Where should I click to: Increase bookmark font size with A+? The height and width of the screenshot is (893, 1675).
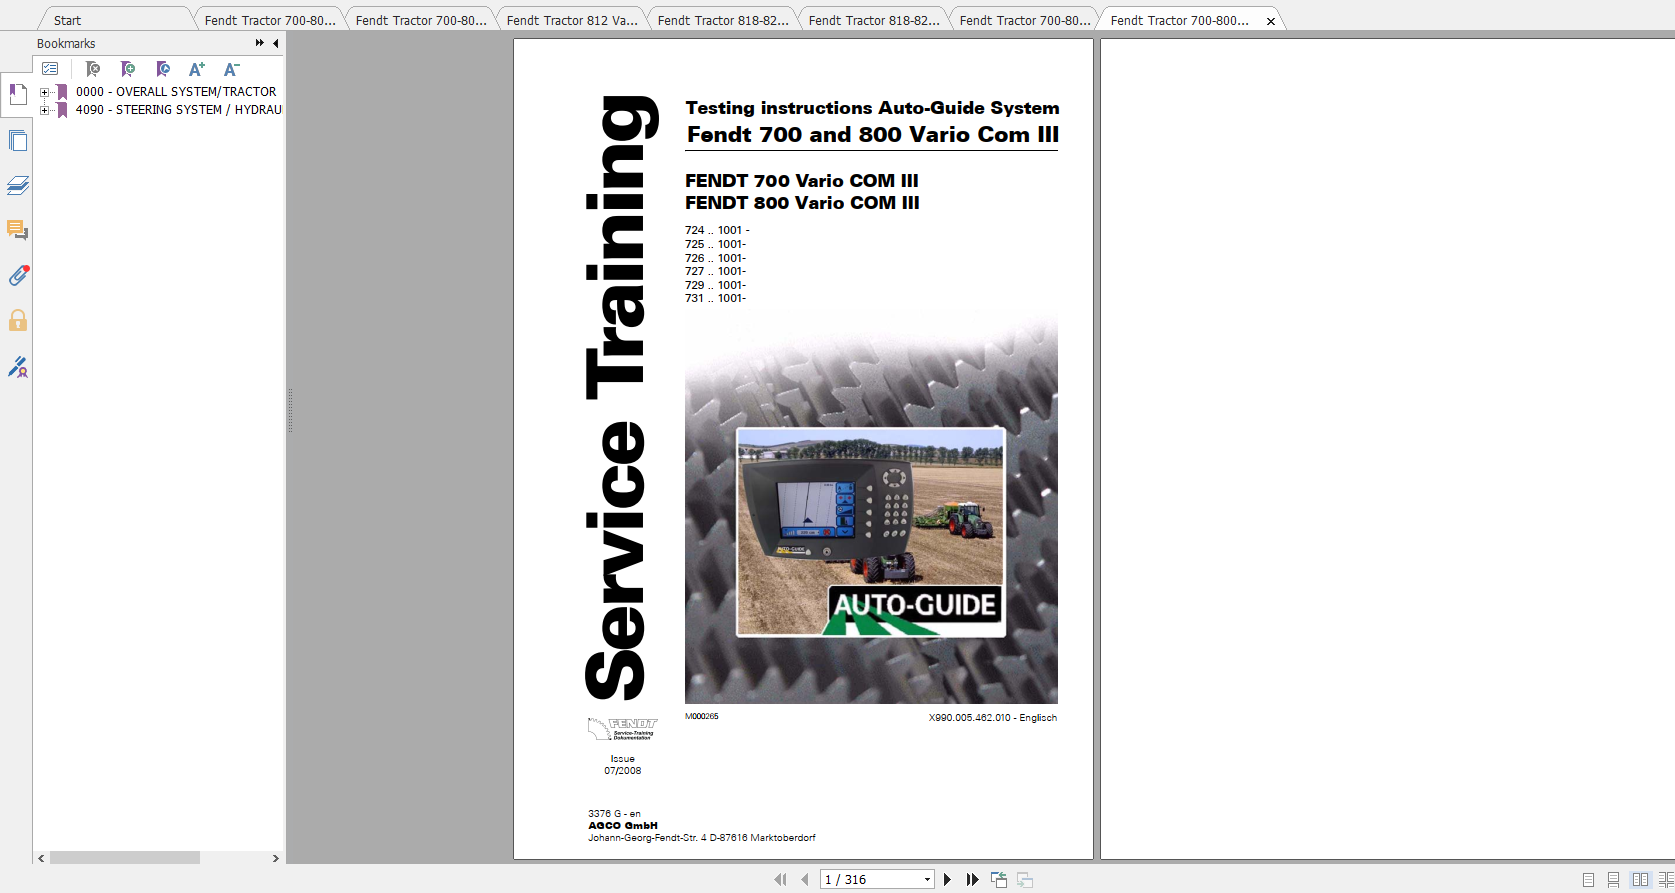tap(197, 69)
